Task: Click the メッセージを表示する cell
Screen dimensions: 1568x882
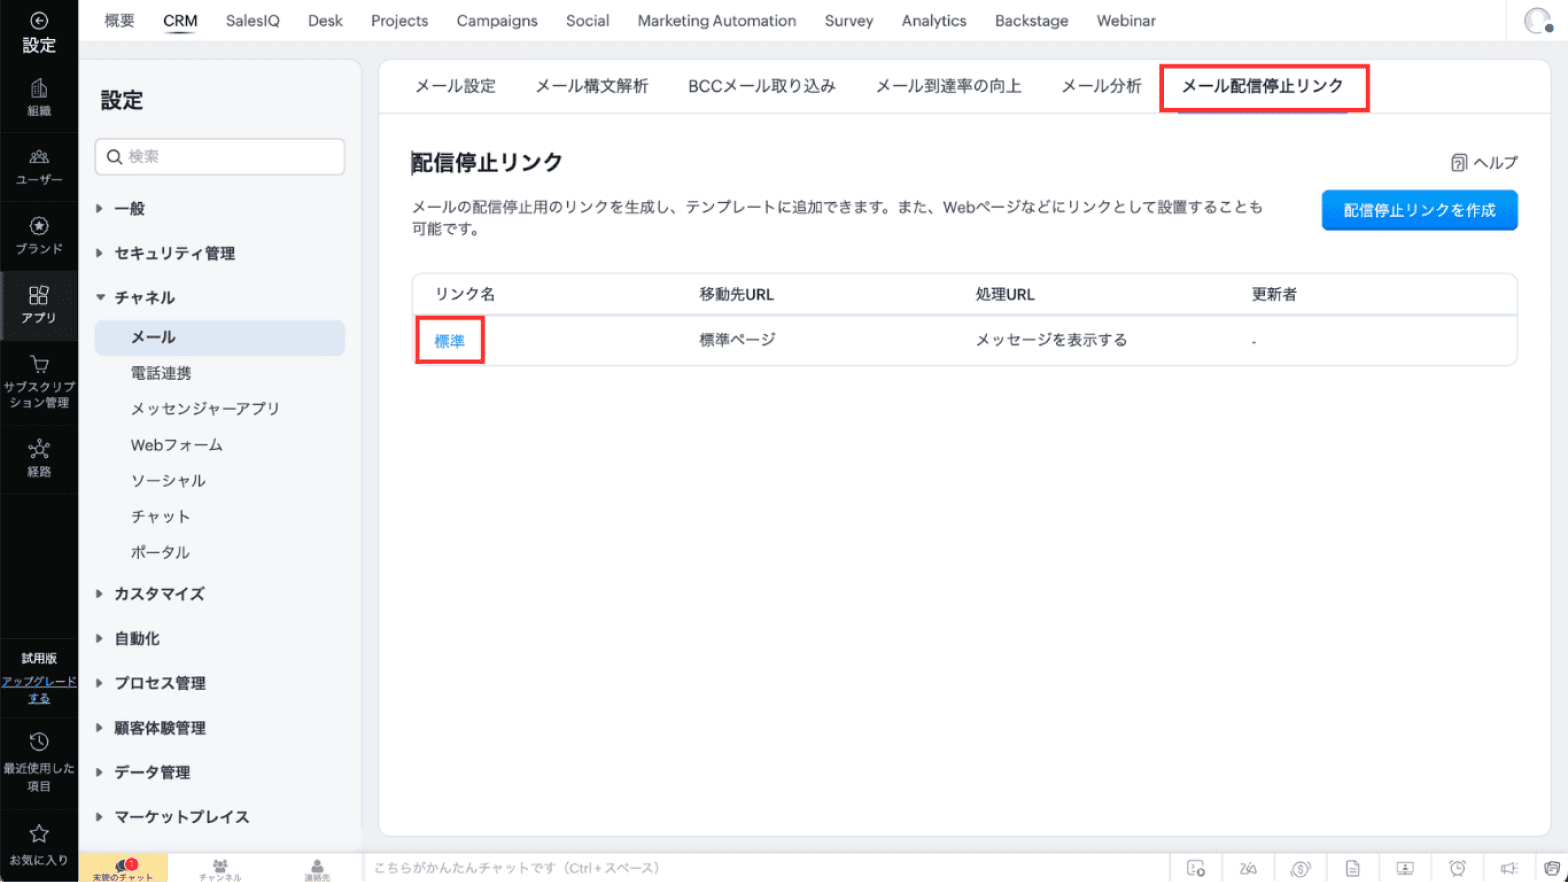Action: (x=1052, y=340)
